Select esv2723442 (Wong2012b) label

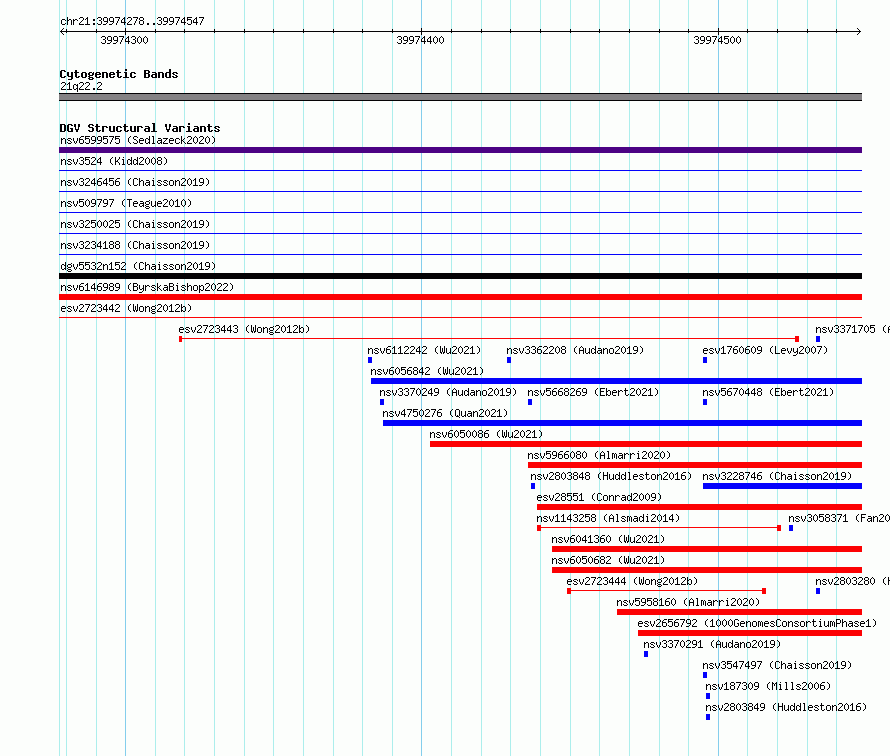pos(126,308)
